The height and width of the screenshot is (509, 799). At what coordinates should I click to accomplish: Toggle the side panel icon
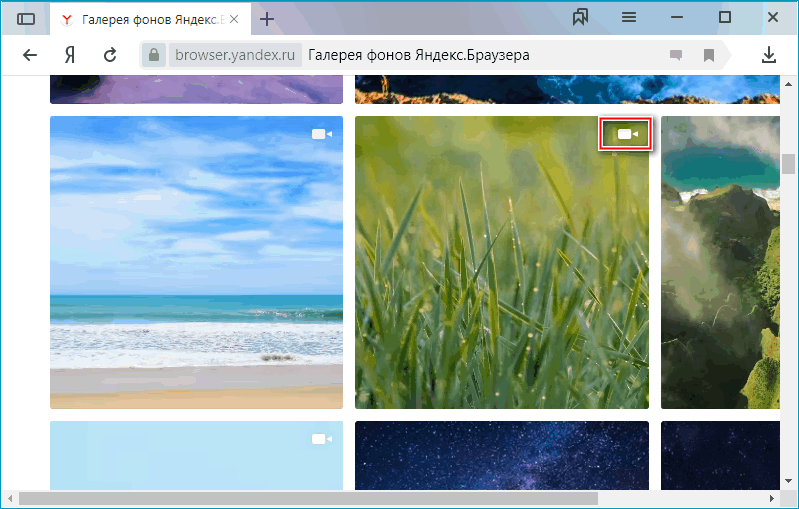26,18
